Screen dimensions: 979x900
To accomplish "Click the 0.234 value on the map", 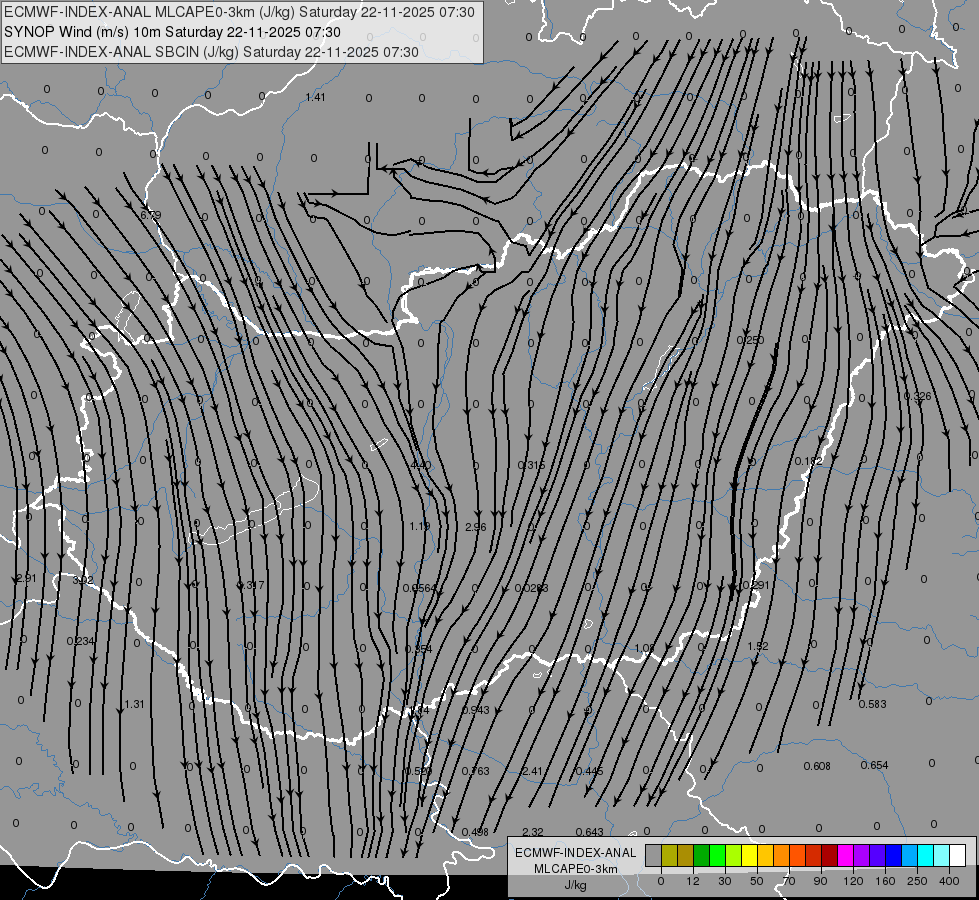I will pos(81,641).
